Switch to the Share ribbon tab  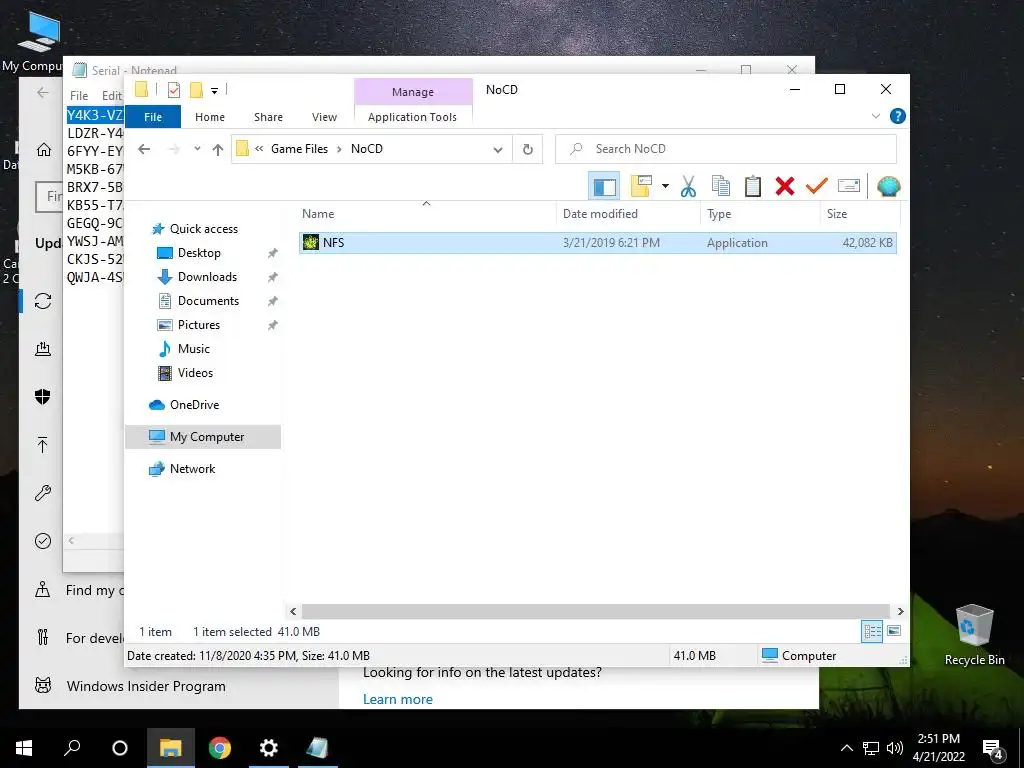coord(268,117)
